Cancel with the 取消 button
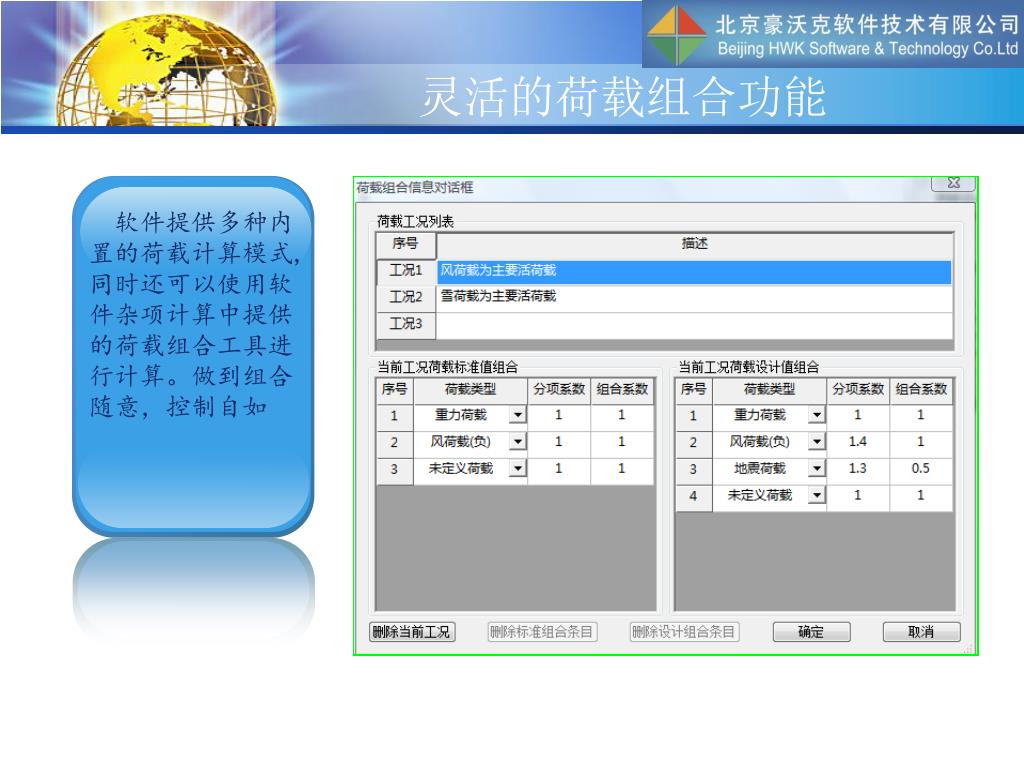This screenshot has width=1024, height=768. 921,632
